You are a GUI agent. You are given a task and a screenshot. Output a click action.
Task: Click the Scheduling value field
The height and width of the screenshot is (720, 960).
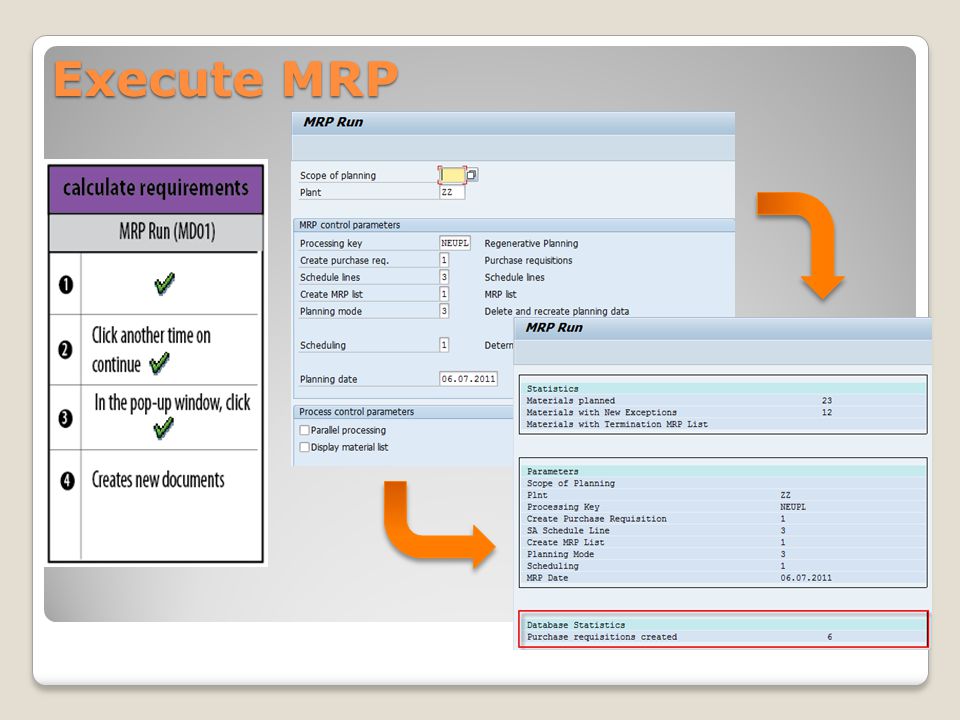pos(444,345)
